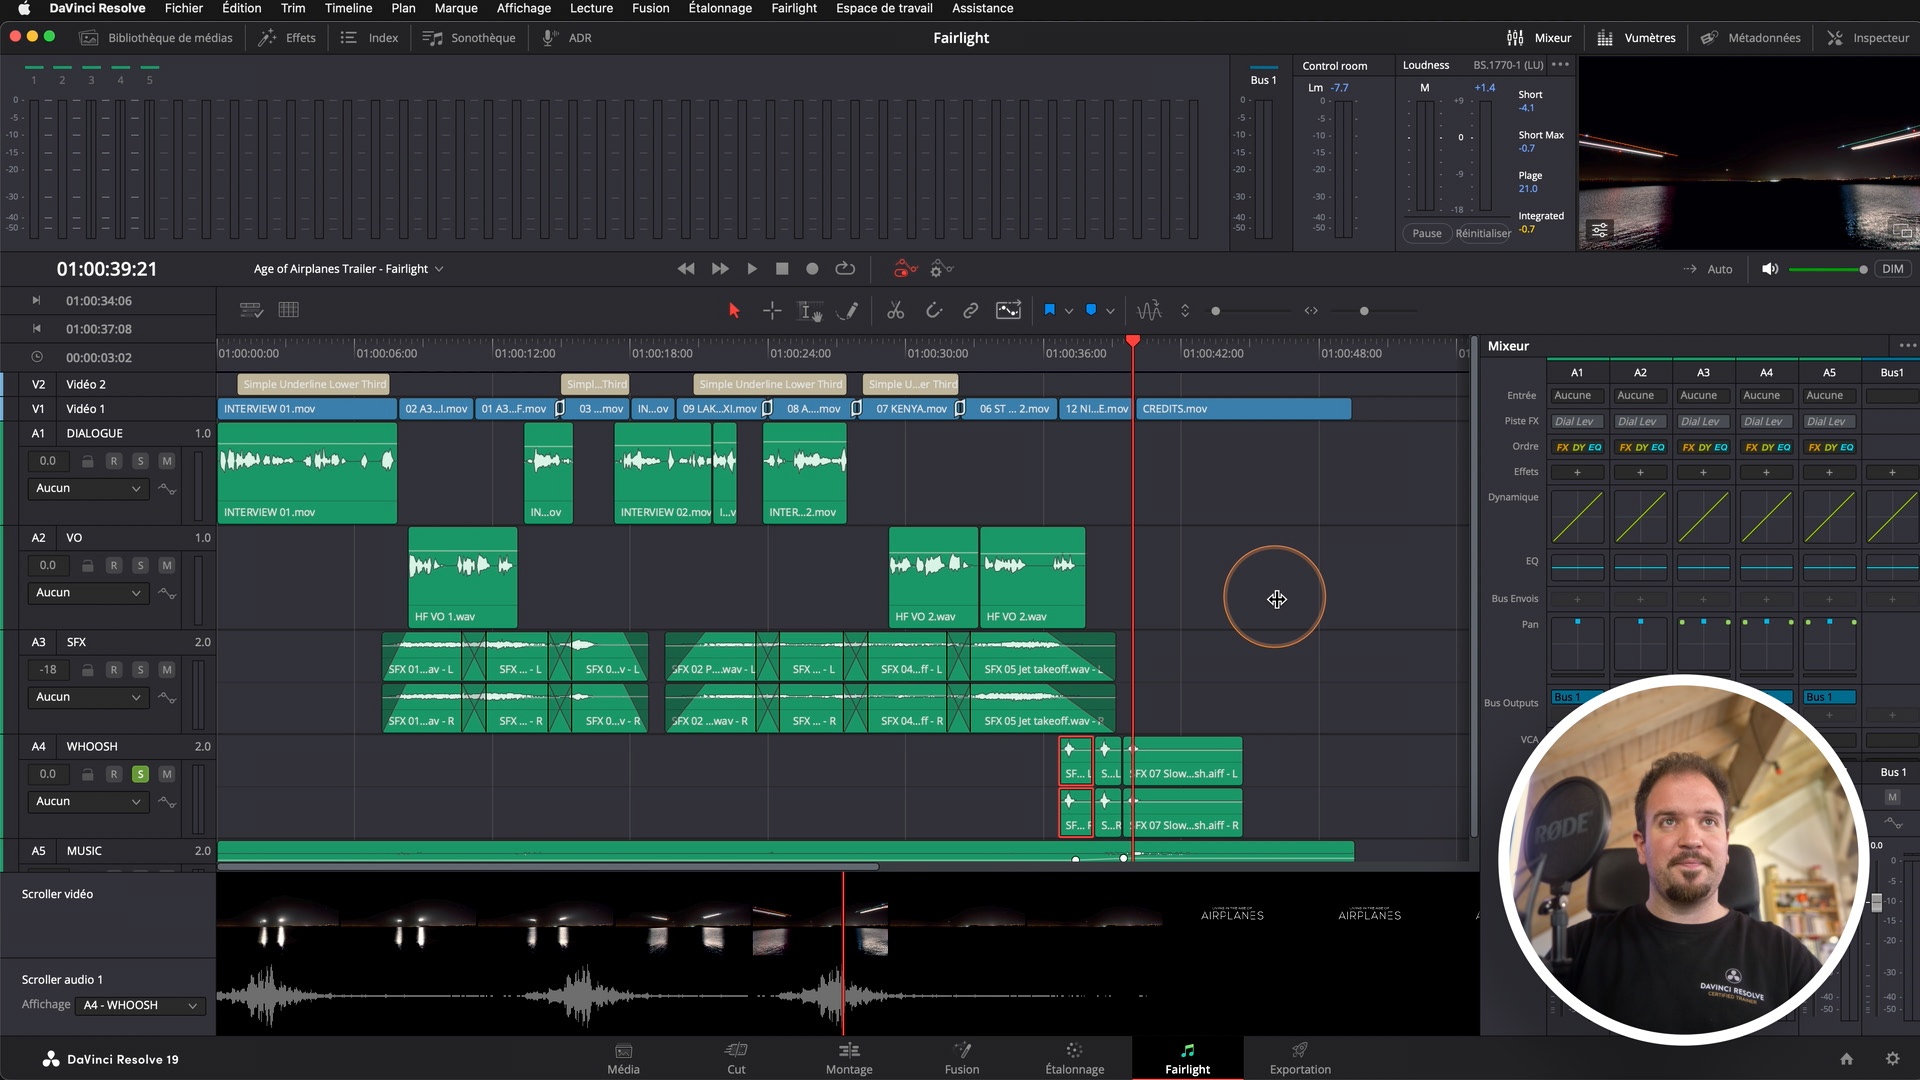The height and width of the screenshot is (1080, 1920).
Task: Click the link clips icon
Action: click(970, 311)
